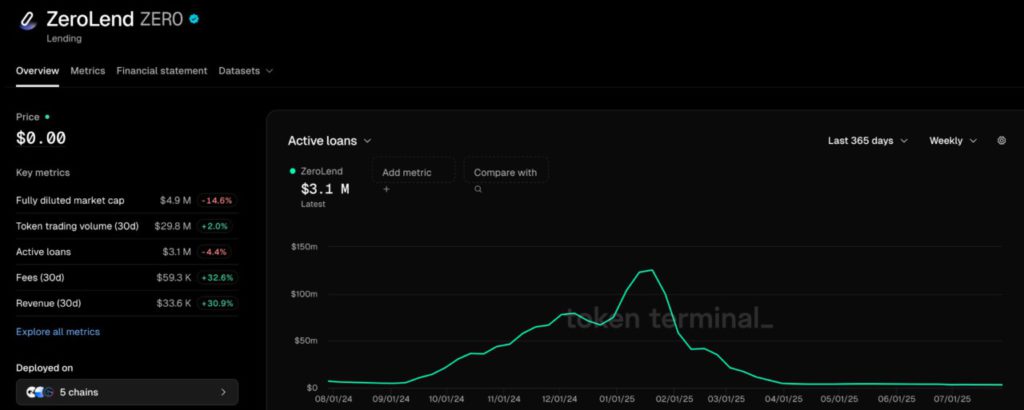This screenshot has height=410, width=1024.
Task: Follow the Explore all metrics link
Action: pyautogui.click(x=58, y=331)
